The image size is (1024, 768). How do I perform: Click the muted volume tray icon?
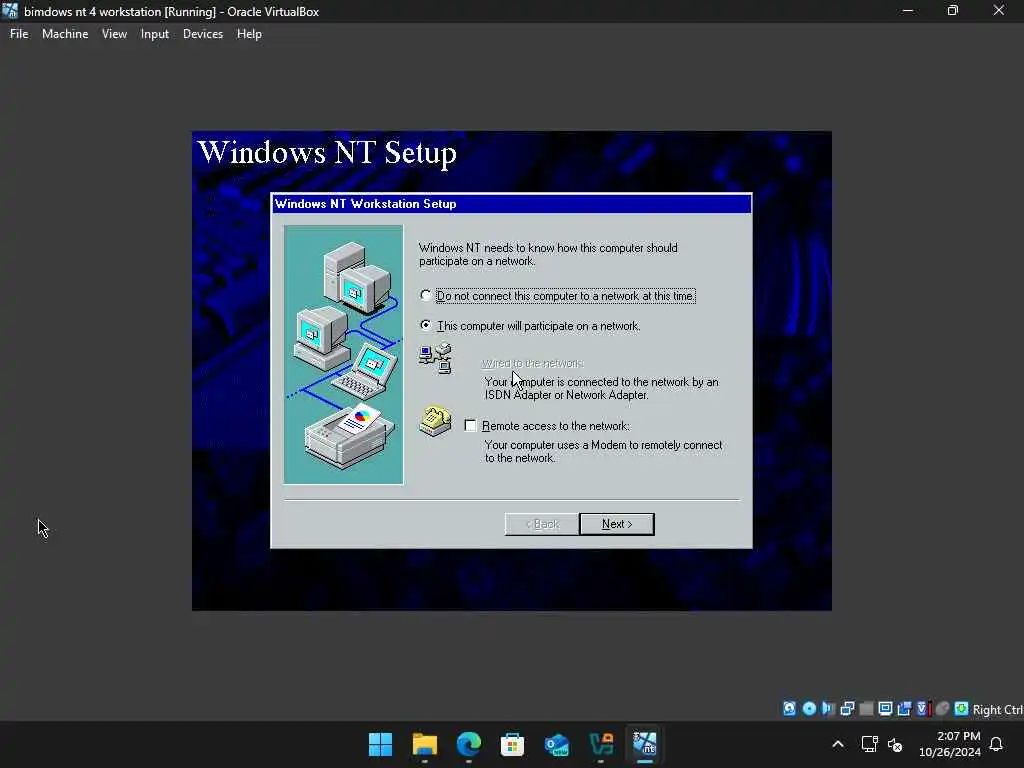(895, 744)
